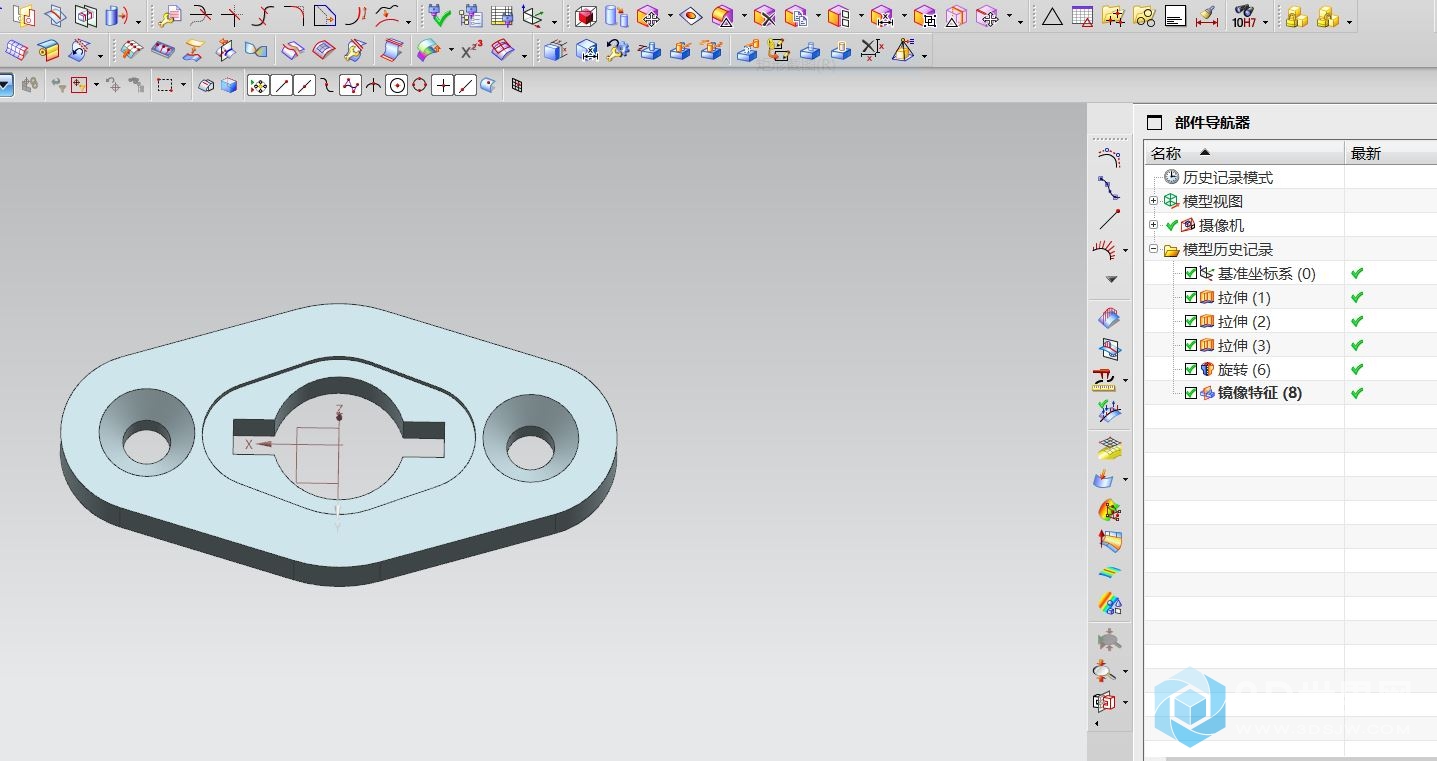The image size is (1437, 761).
Task: Select the blue 3D cube view icon
Action: pyautogui.click(x=229, y=86)
